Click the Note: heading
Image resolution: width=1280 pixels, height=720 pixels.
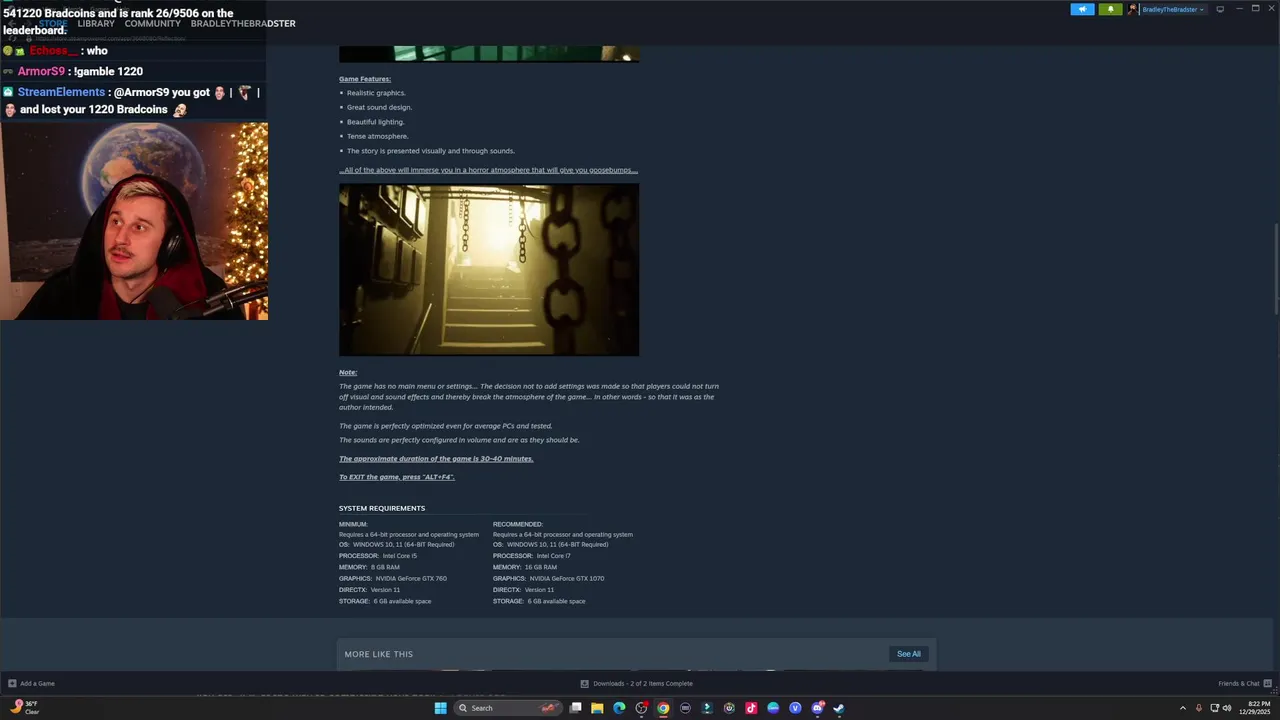coord(348,372)
